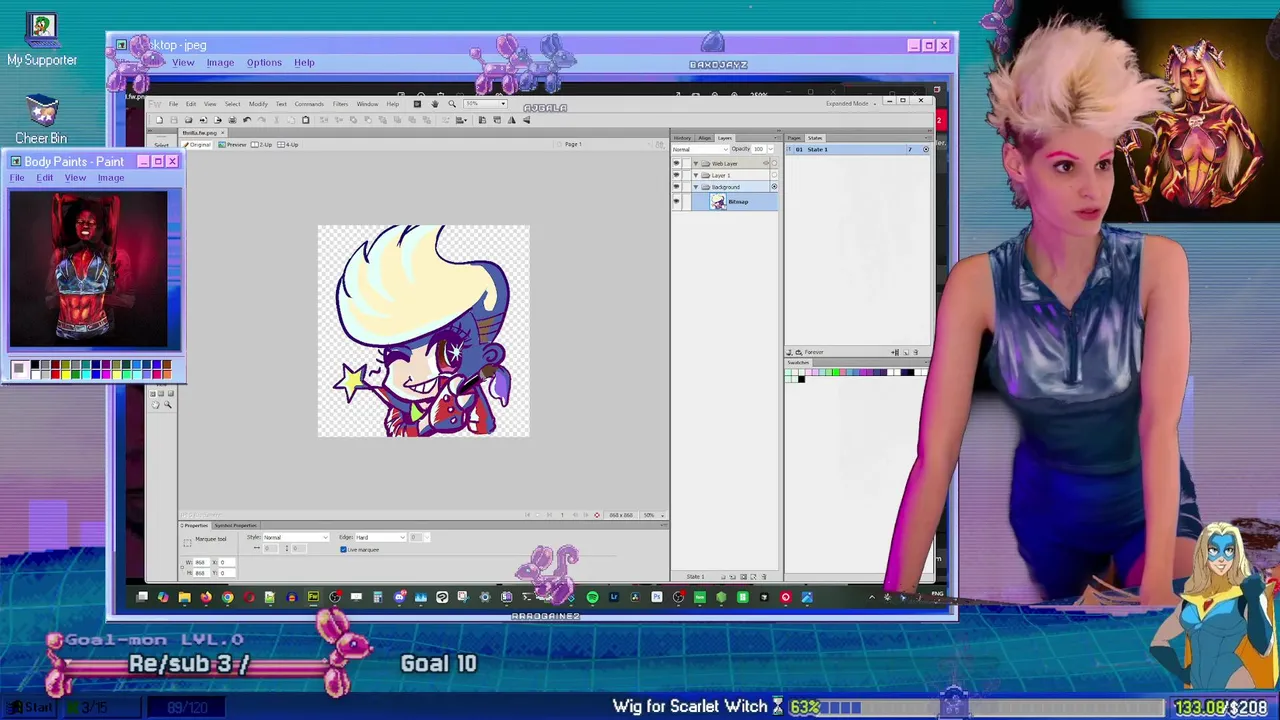
Task: Set Layer 1 as the active target circle
Action: 774,175
